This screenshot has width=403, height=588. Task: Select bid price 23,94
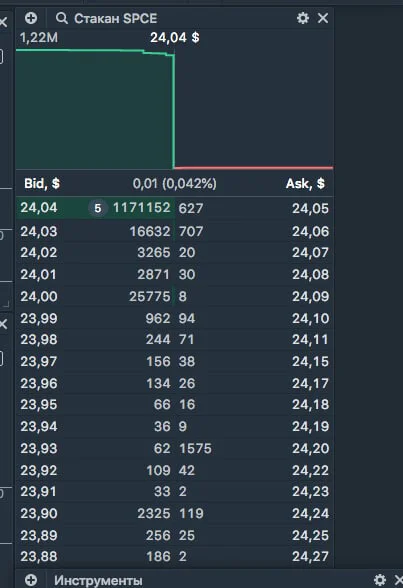coord(39,427)
